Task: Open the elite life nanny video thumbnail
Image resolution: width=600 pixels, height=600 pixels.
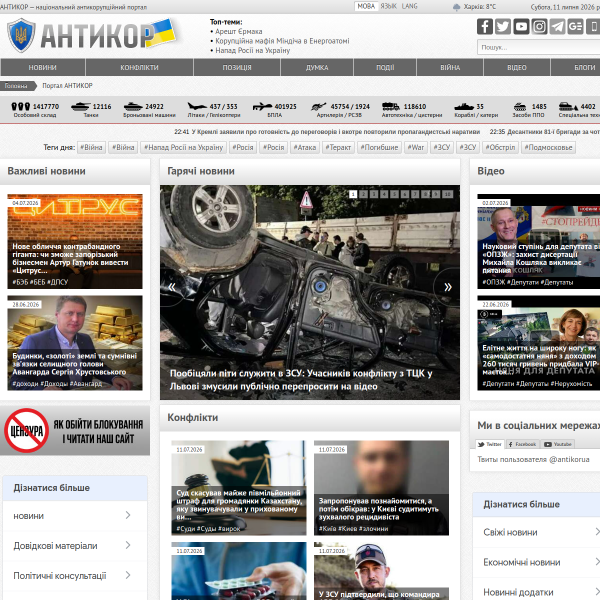Action: [x=538, y=343]
